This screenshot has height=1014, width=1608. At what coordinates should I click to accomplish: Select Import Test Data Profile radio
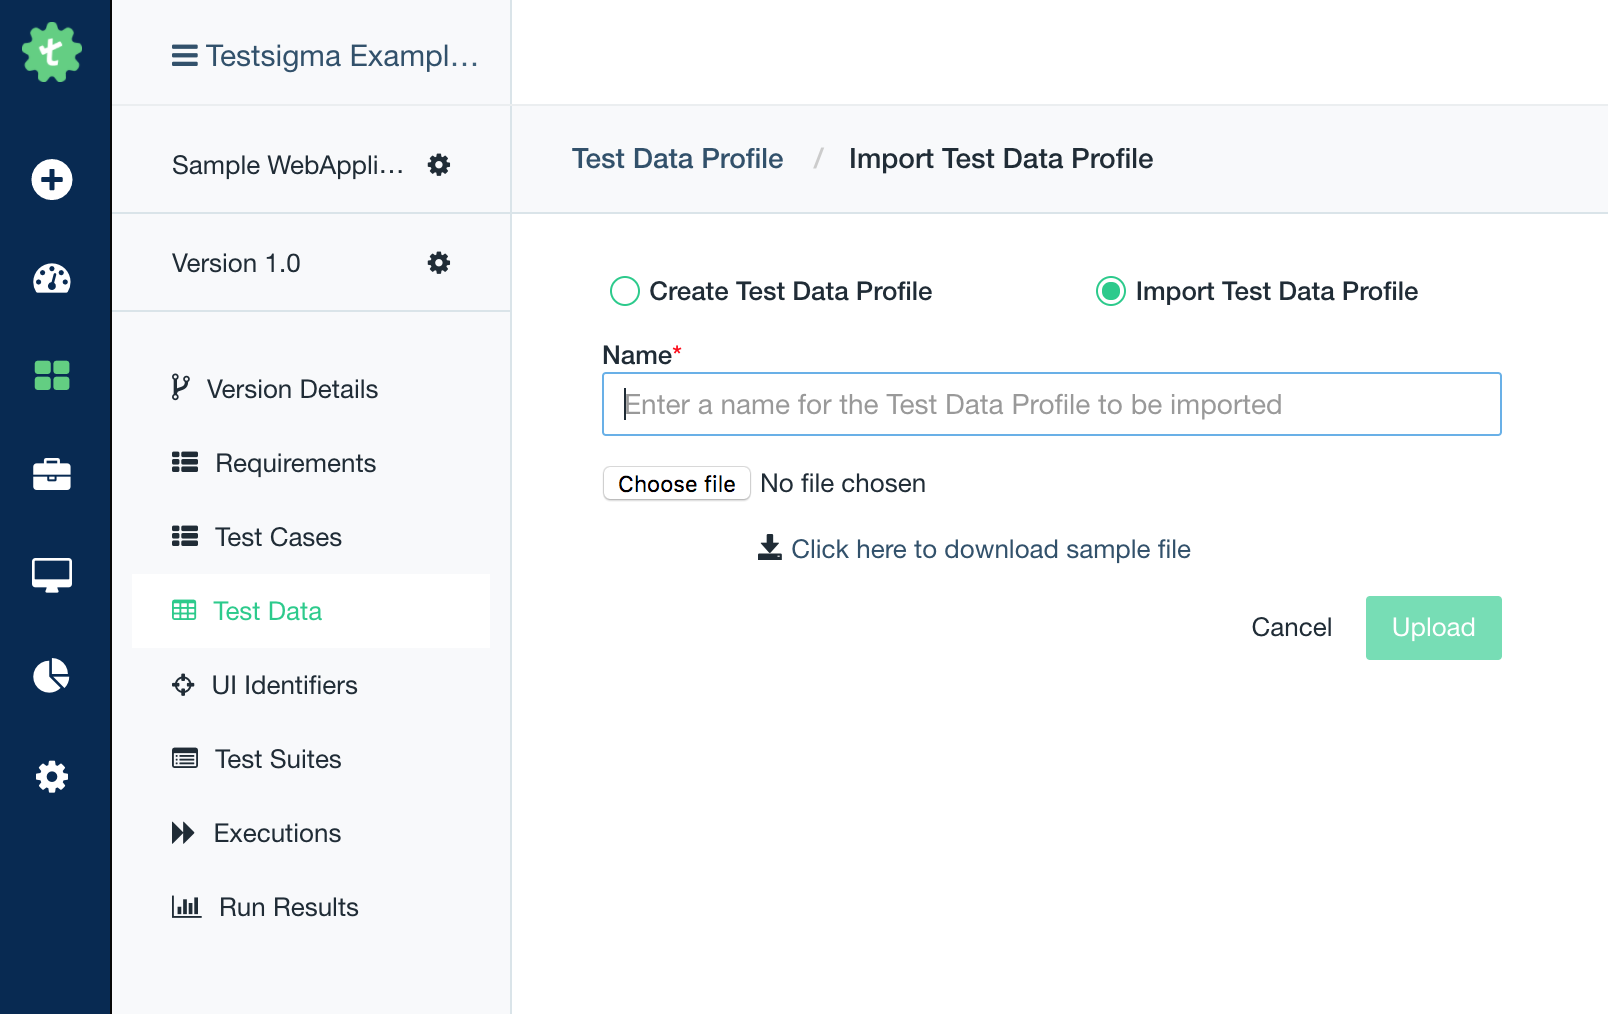click(x=1111, y=291)
